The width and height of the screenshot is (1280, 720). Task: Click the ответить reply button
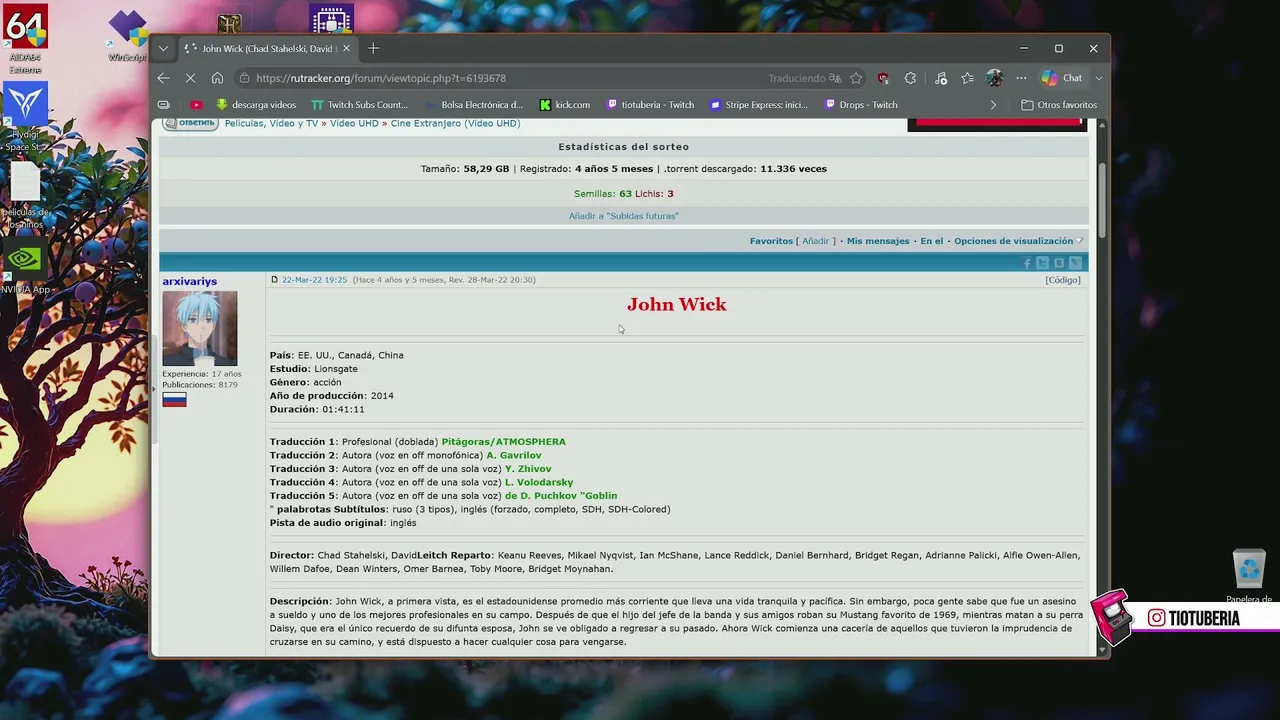pos(190,123)
